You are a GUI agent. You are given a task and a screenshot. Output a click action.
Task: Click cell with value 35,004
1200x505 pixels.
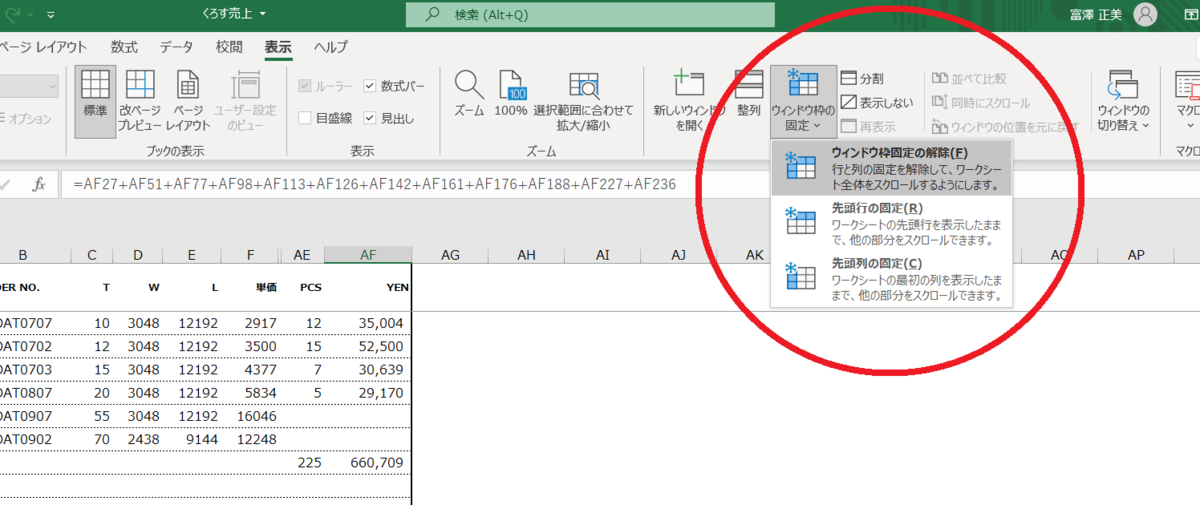367,323
